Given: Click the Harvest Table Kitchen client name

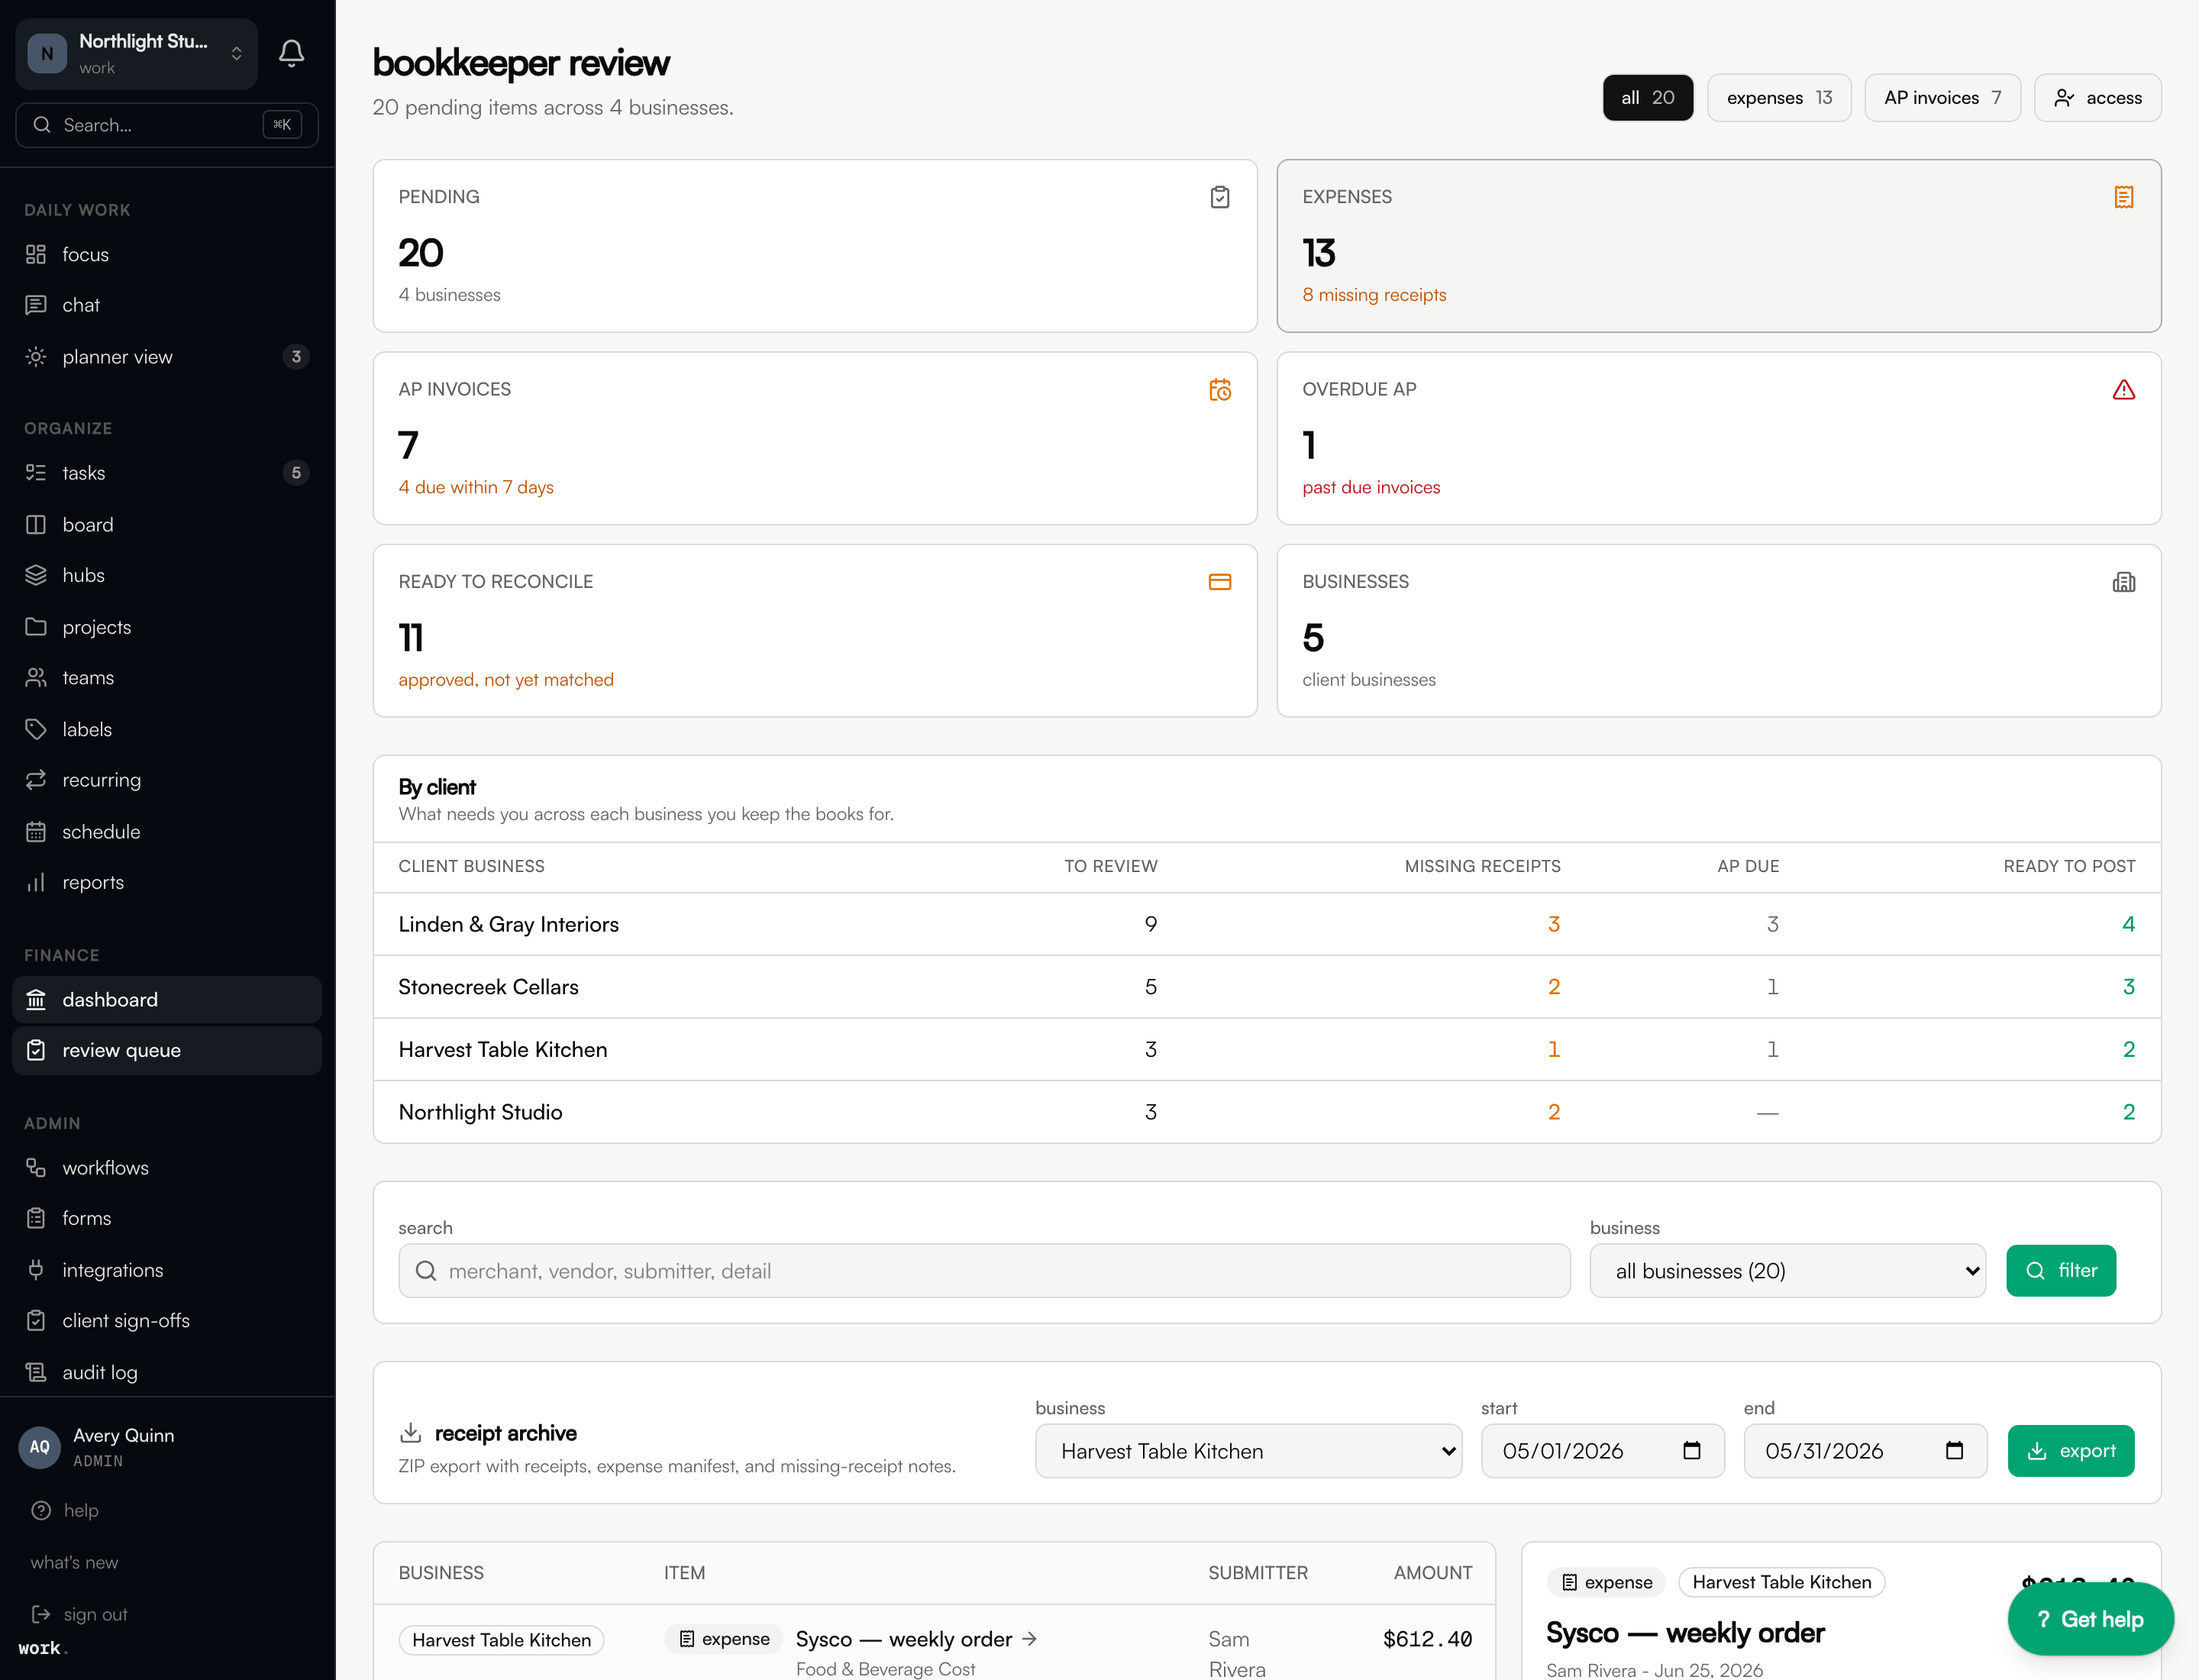Looking at the screenshot, I should [x=503, y=1049].
